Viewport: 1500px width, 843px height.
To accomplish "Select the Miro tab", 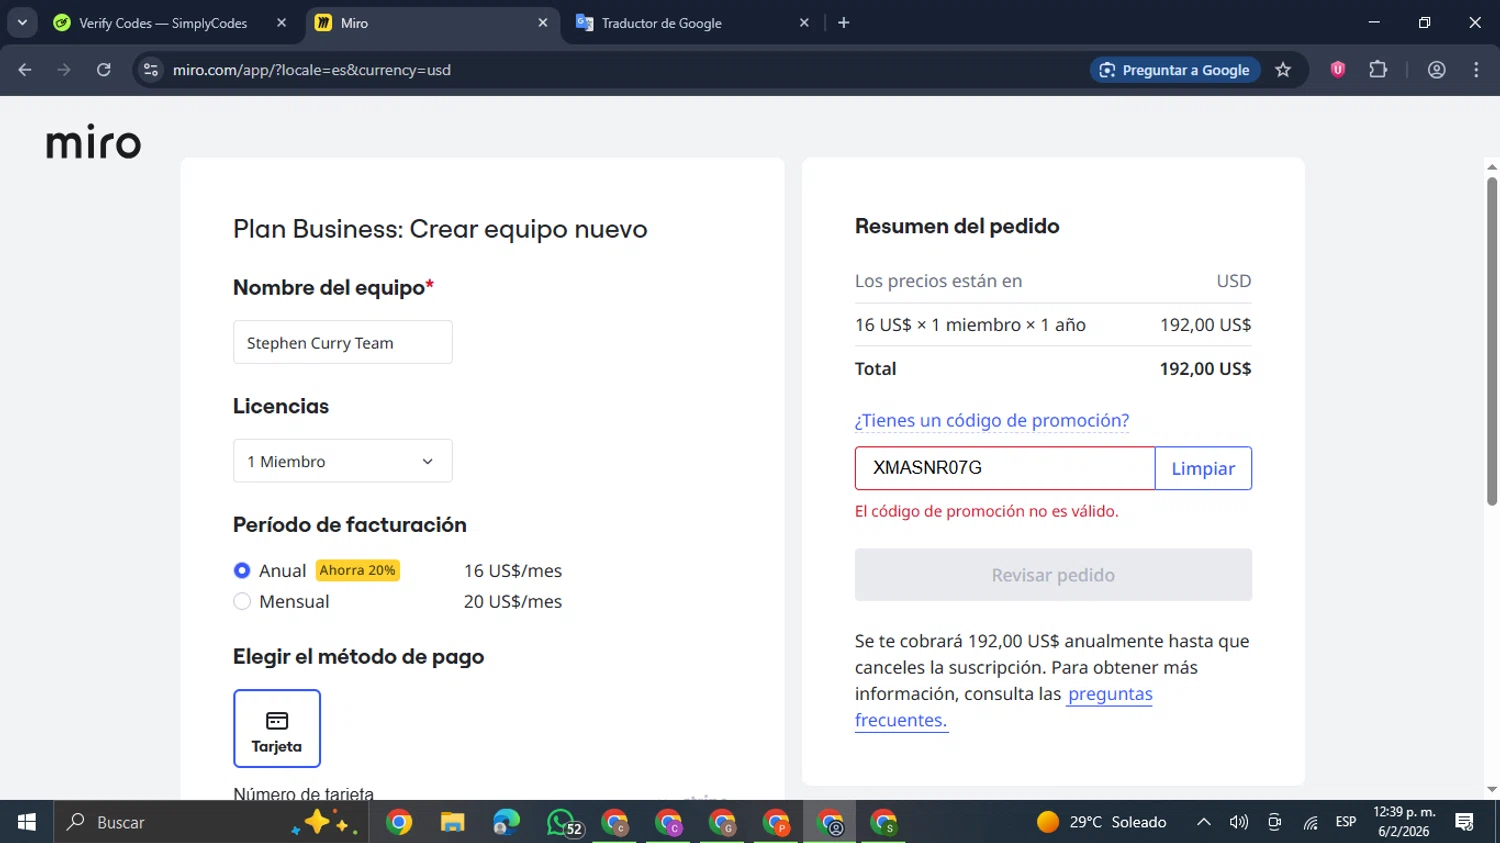I will [x=431, y=22].
